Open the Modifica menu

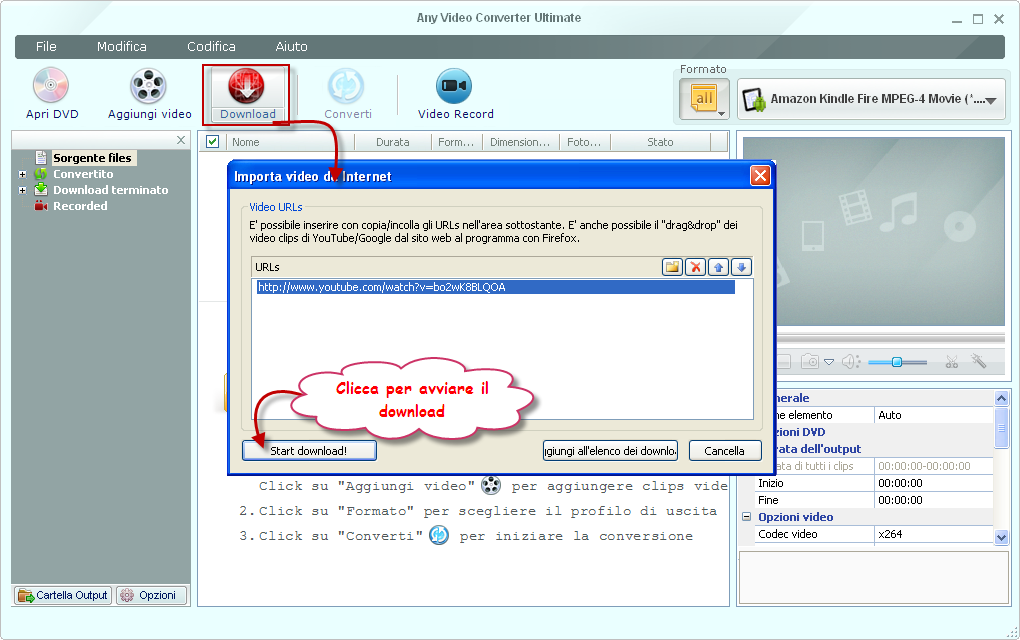click(122, 47)
